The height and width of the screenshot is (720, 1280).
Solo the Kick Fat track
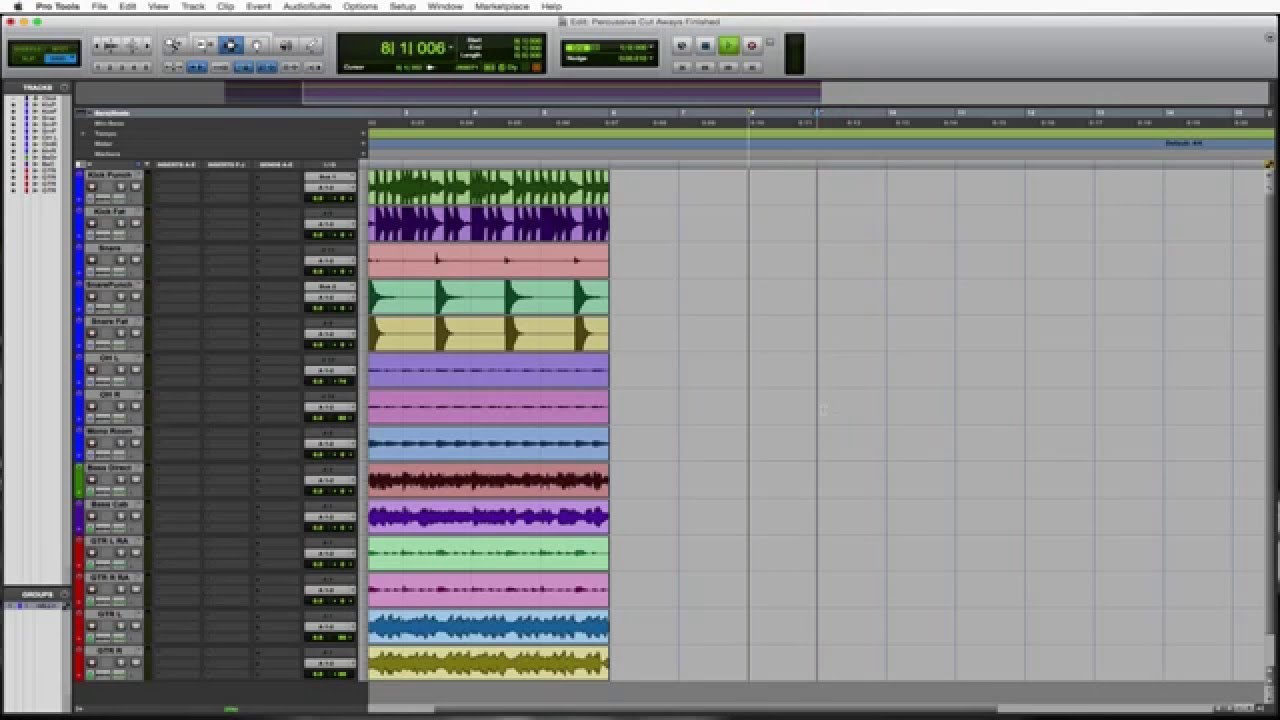click(x=121, y=224)
